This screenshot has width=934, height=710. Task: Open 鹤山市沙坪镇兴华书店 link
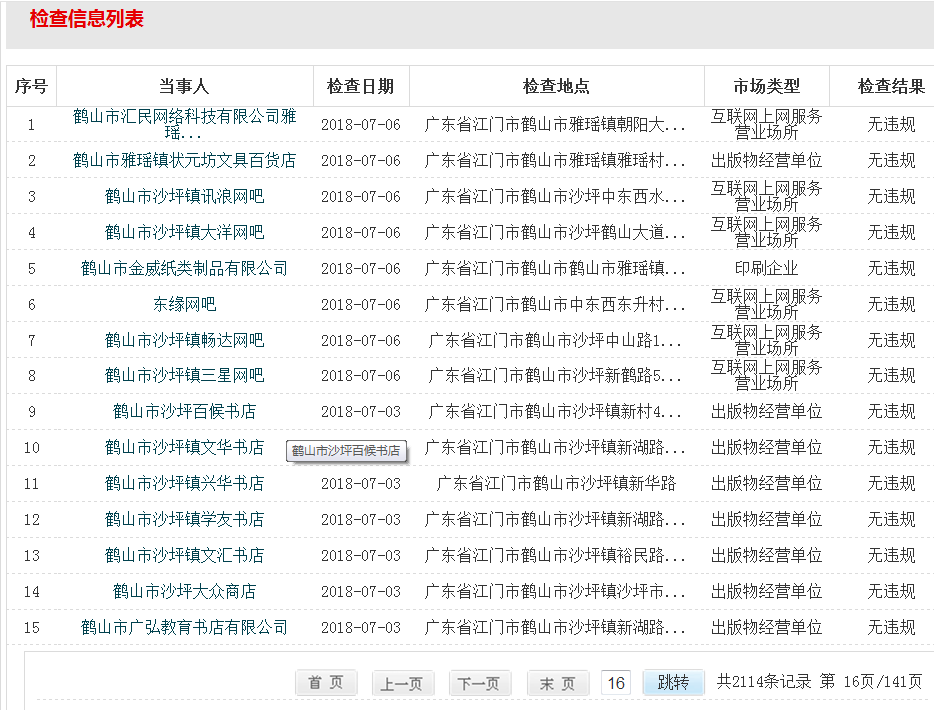click(x=185, y=484)
